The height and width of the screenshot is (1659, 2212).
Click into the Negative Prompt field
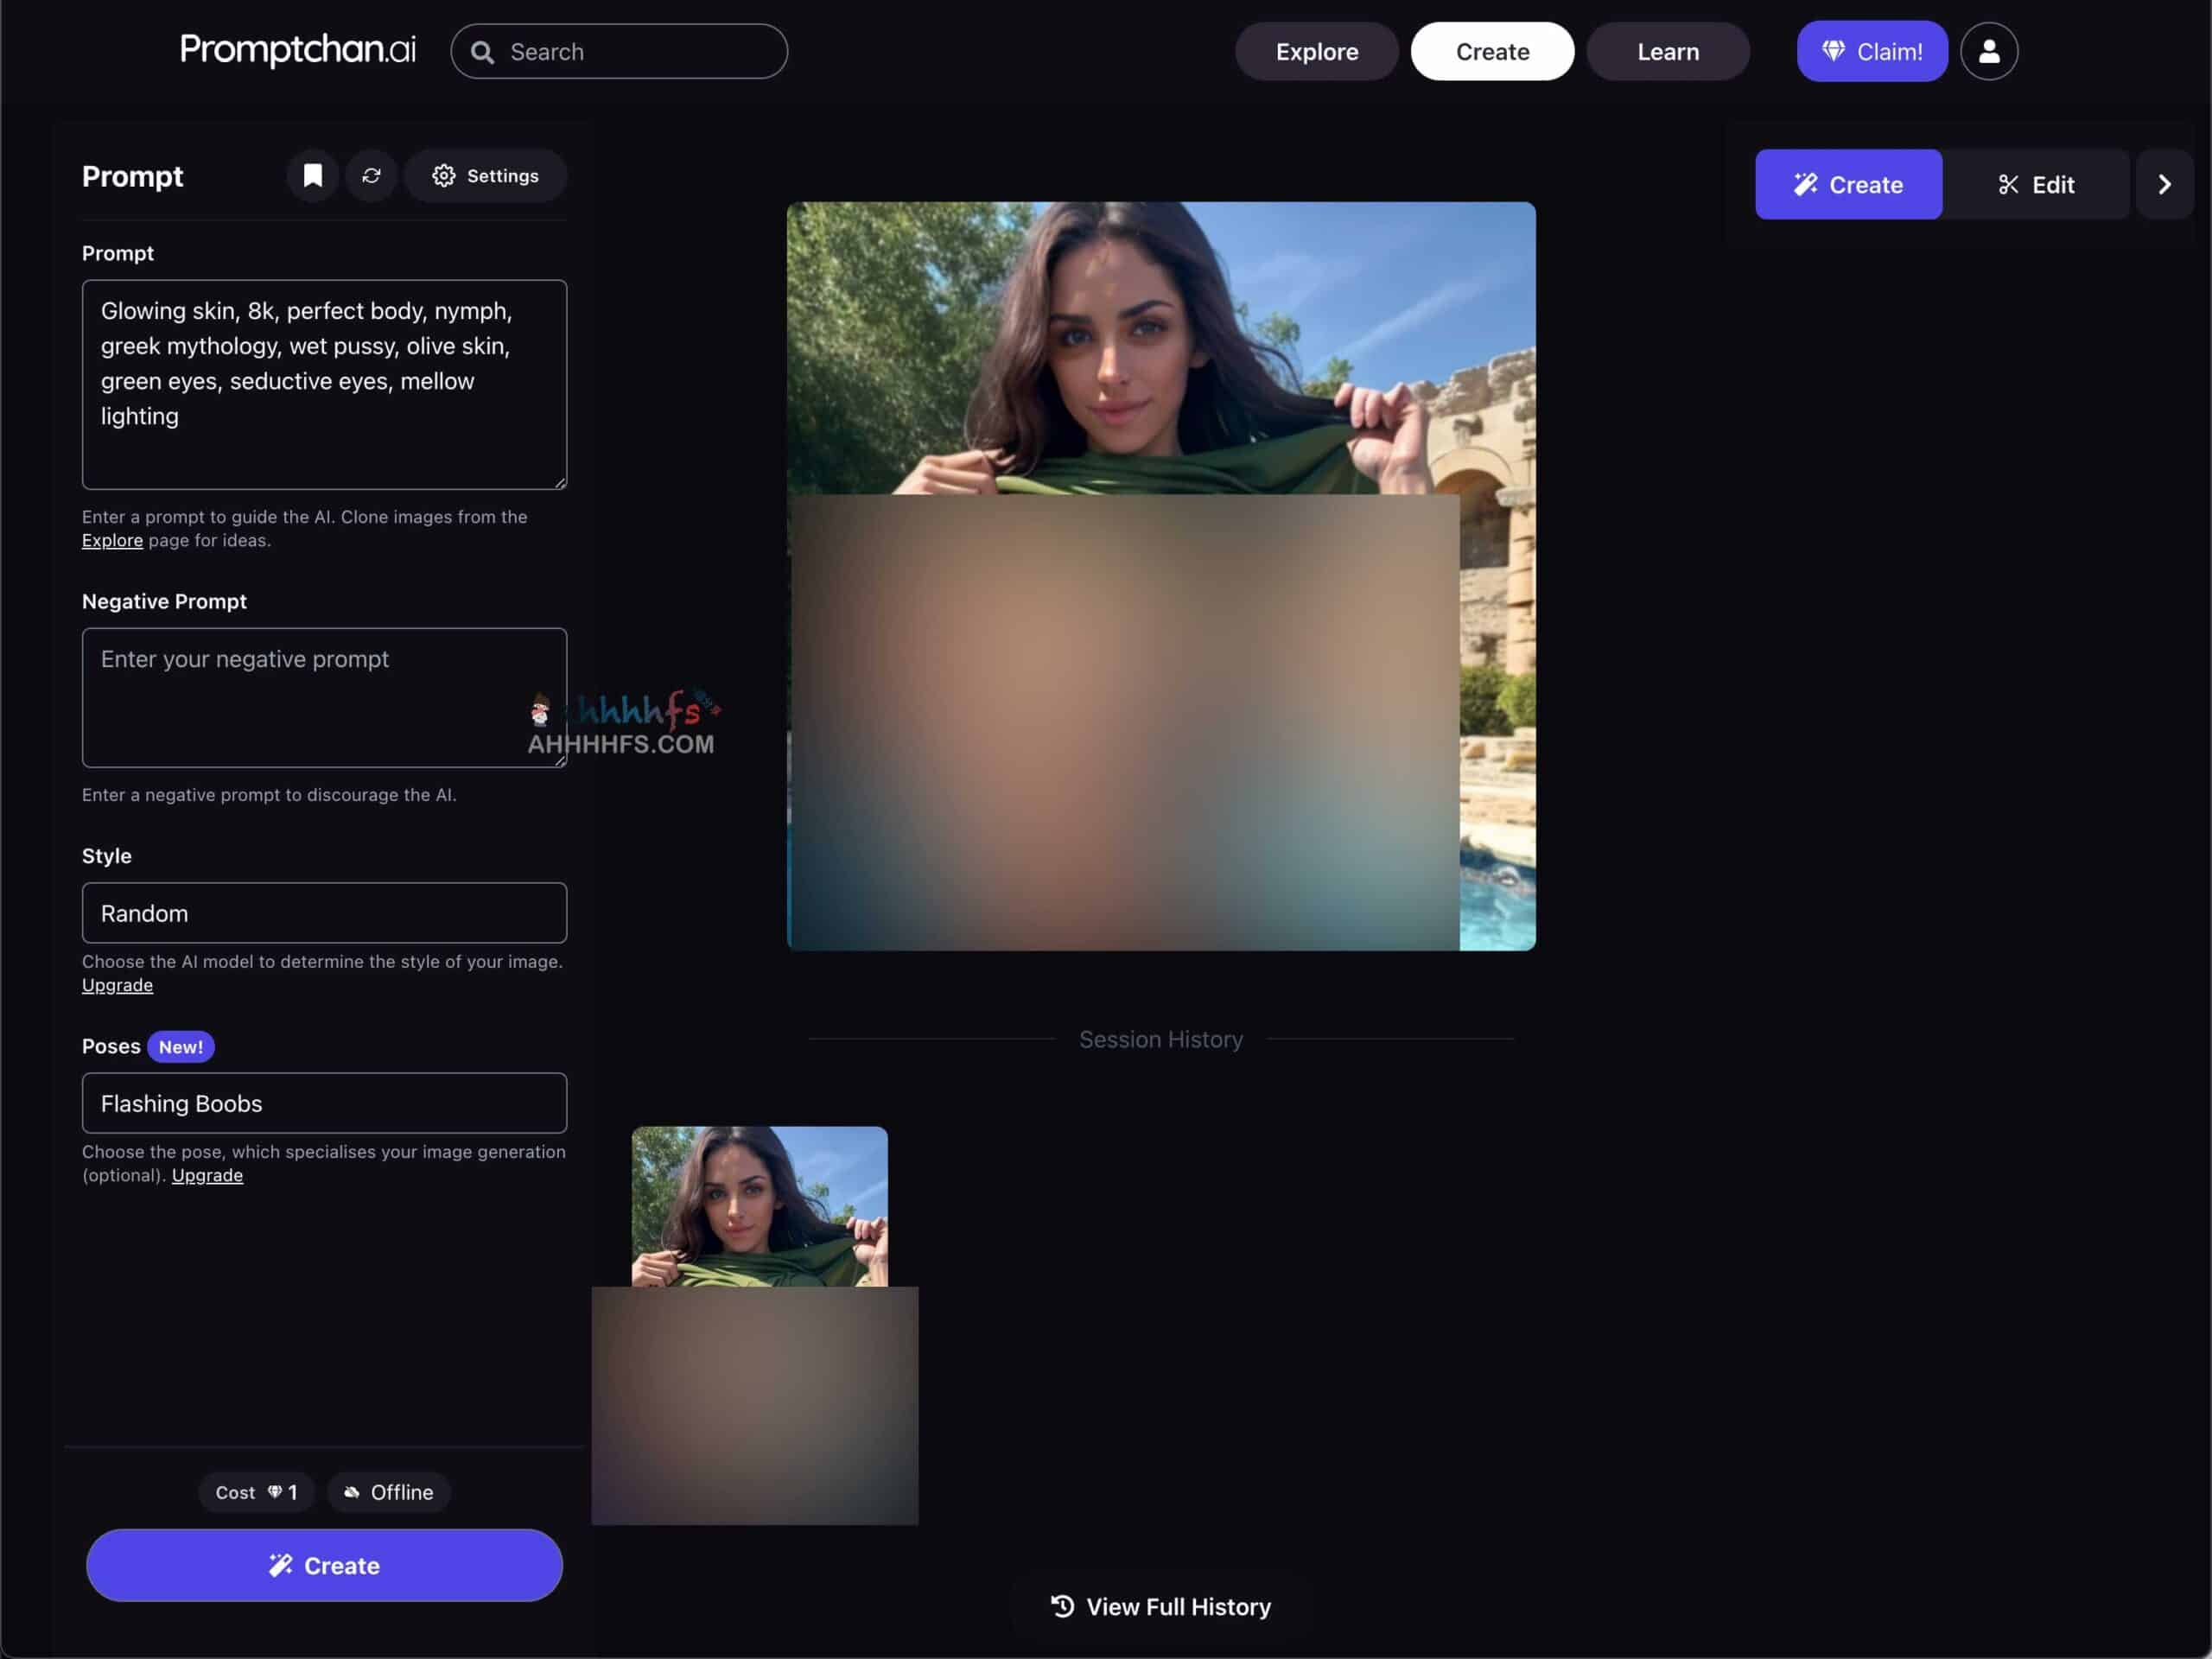click(x=324, y=697)
